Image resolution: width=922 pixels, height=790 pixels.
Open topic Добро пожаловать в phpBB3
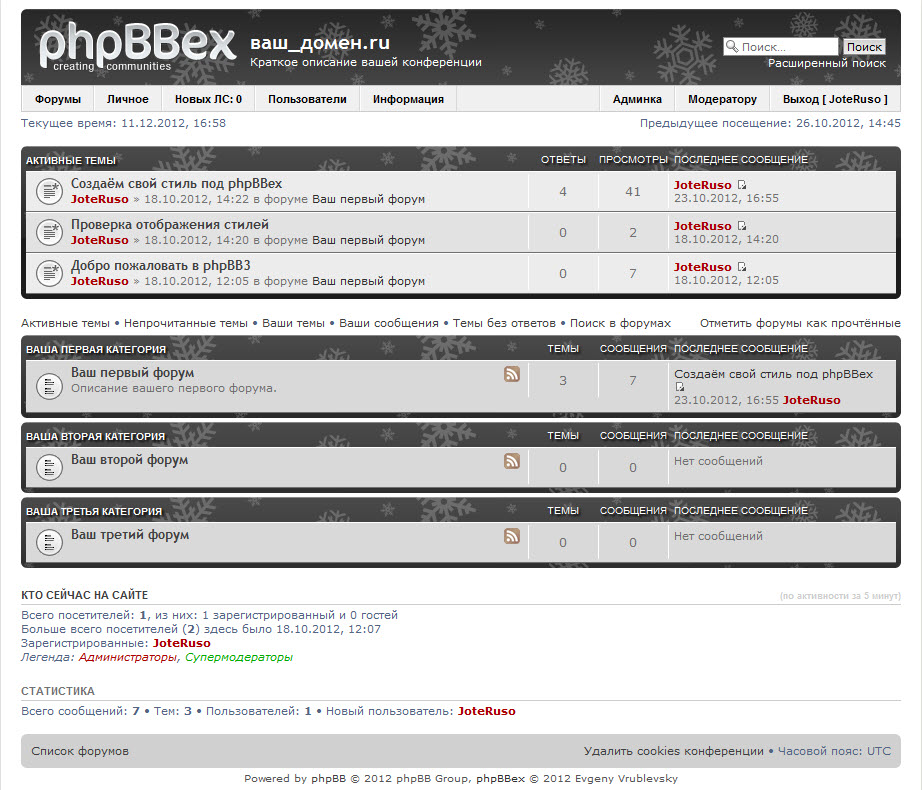[161, 266]
